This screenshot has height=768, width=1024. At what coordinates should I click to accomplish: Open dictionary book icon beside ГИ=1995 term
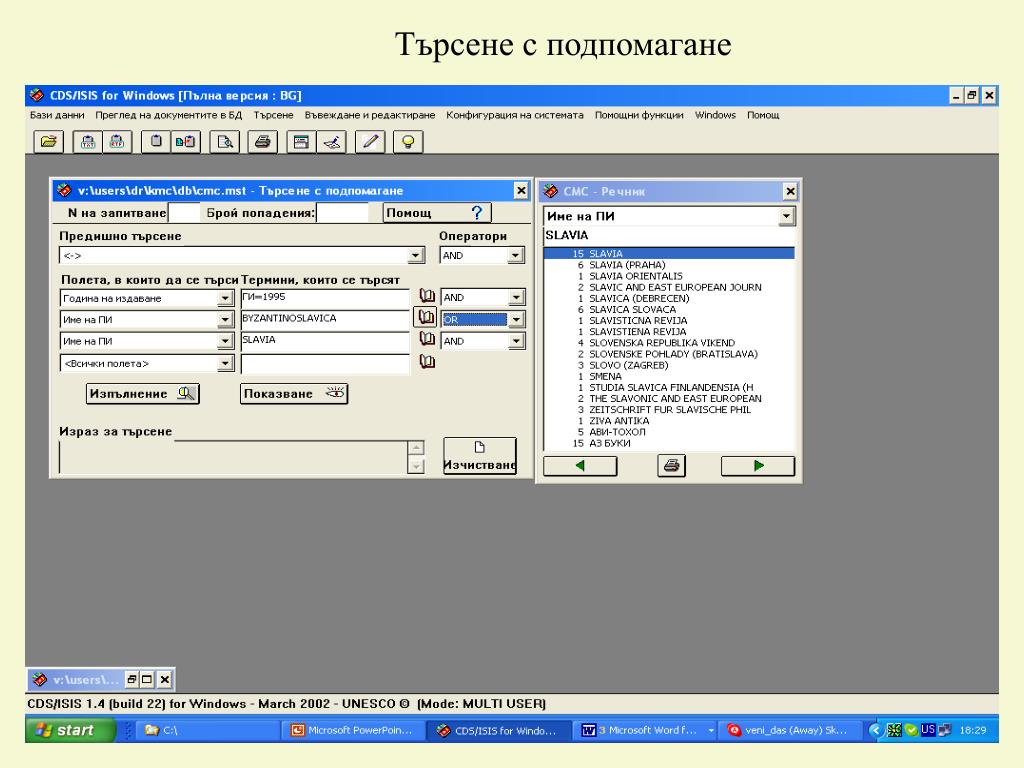pos(427,296)
